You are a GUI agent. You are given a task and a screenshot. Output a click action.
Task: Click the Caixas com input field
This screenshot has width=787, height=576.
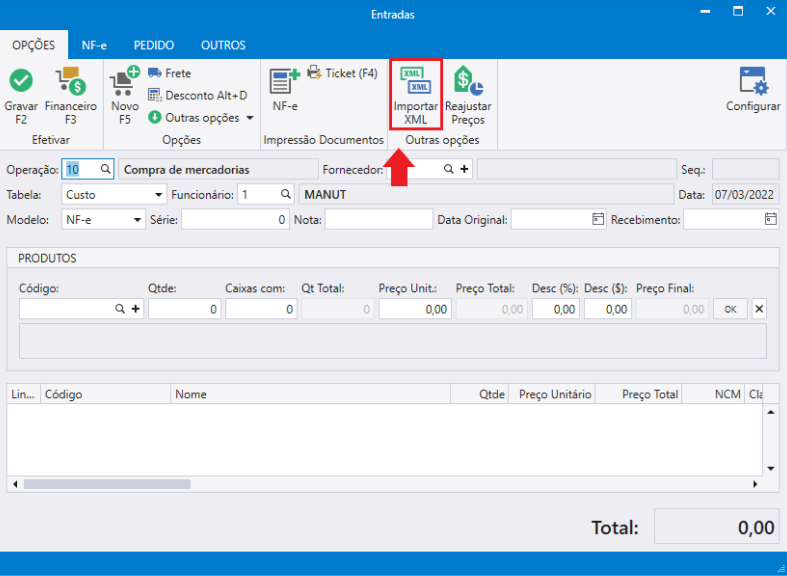point(261,309)
